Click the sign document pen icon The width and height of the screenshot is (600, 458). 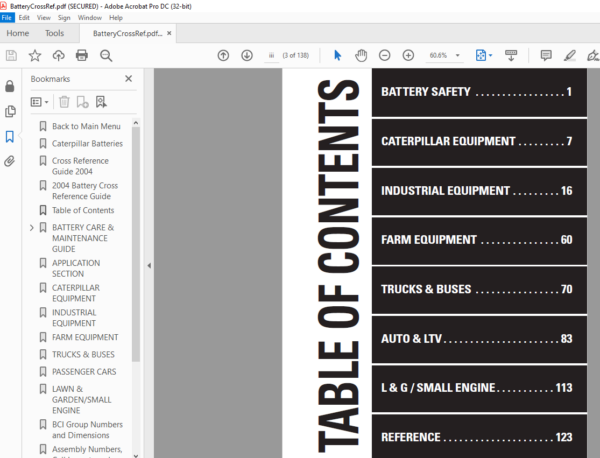pos(593,55)
